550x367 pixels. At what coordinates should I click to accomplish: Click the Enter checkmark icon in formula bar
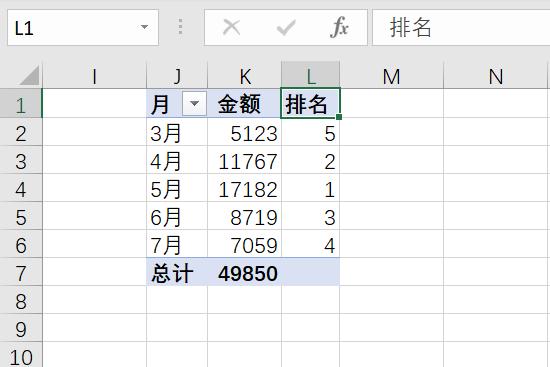tap(286, 27)
